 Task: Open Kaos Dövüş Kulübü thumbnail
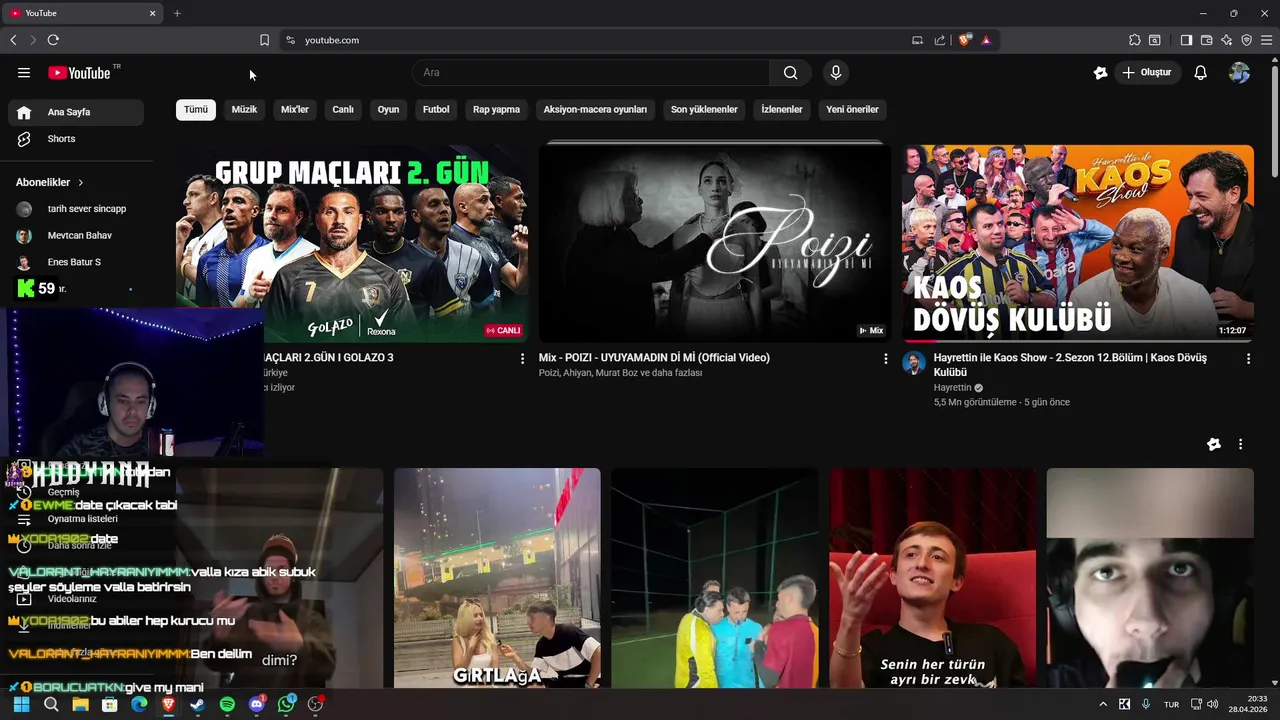coord(1078,243)
